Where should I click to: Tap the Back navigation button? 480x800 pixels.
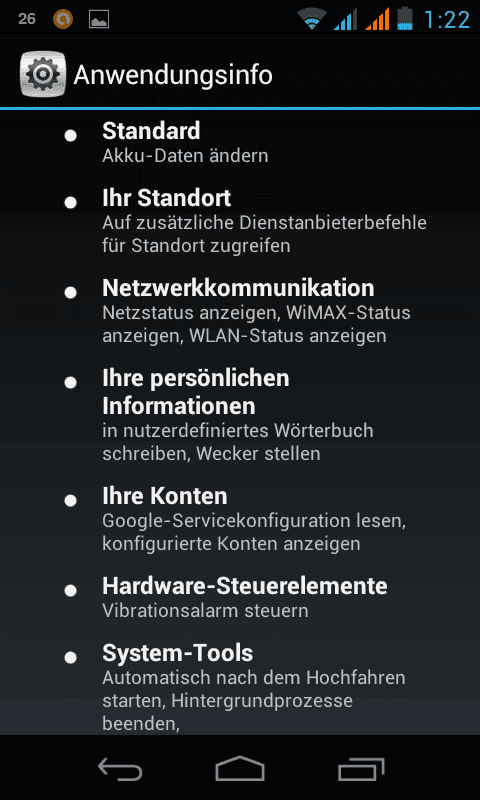click(120, 769)
